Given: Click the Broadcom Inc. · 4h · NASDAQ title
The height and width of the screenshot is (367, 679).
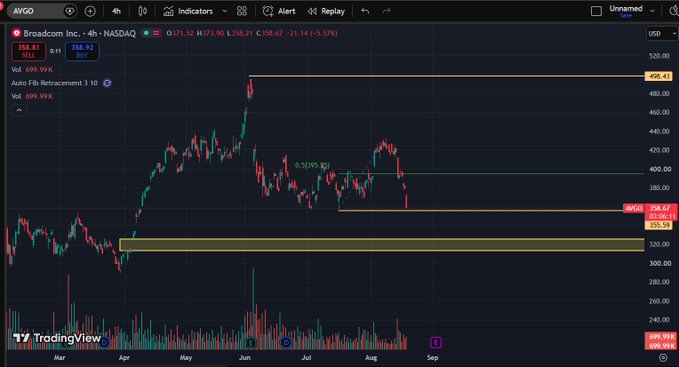Looking at the screenshot, I should coord(80,33).
